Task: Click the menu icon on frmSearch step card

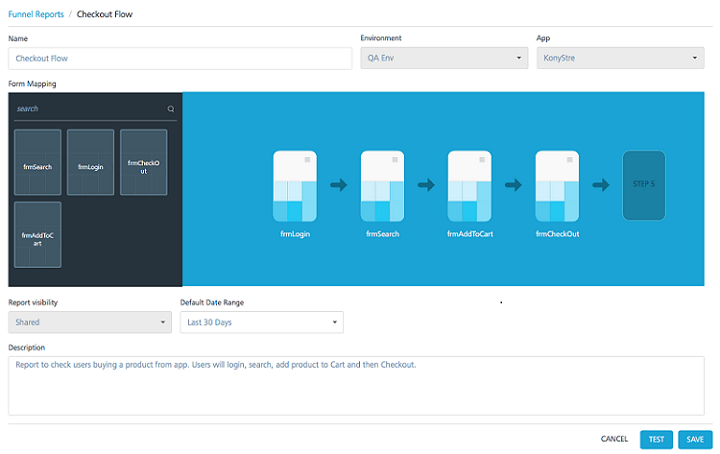Action: click(x=395, y=160)
